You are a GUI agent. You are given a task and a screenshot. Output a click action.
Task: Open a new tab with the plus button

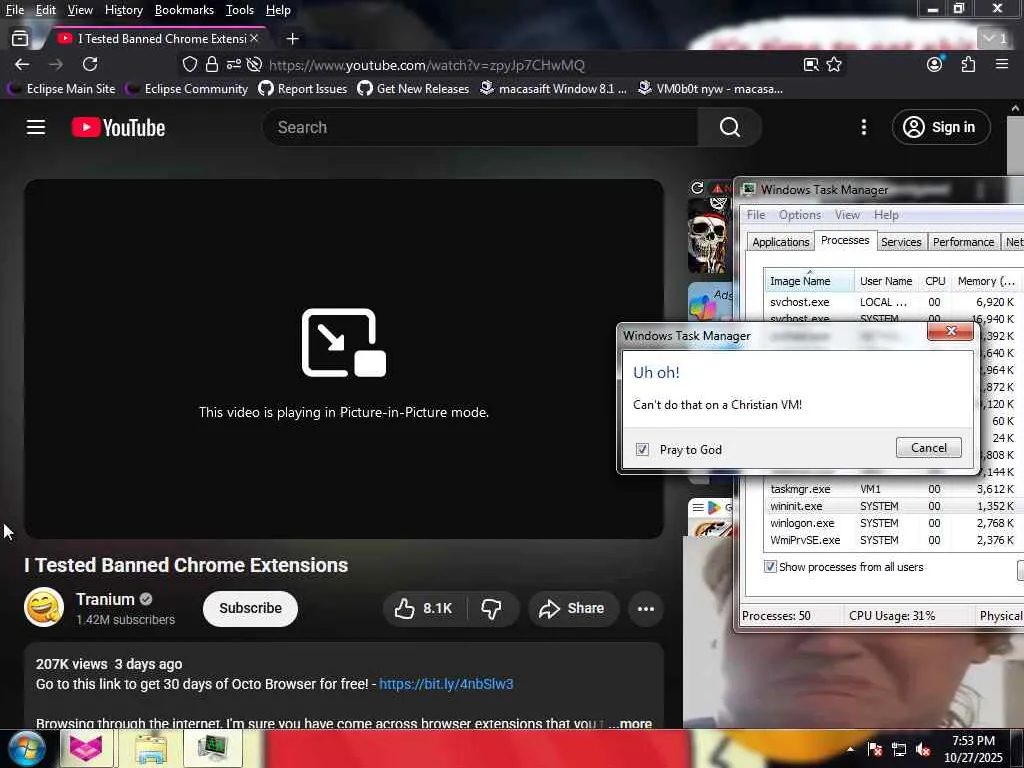coord(293,39)
